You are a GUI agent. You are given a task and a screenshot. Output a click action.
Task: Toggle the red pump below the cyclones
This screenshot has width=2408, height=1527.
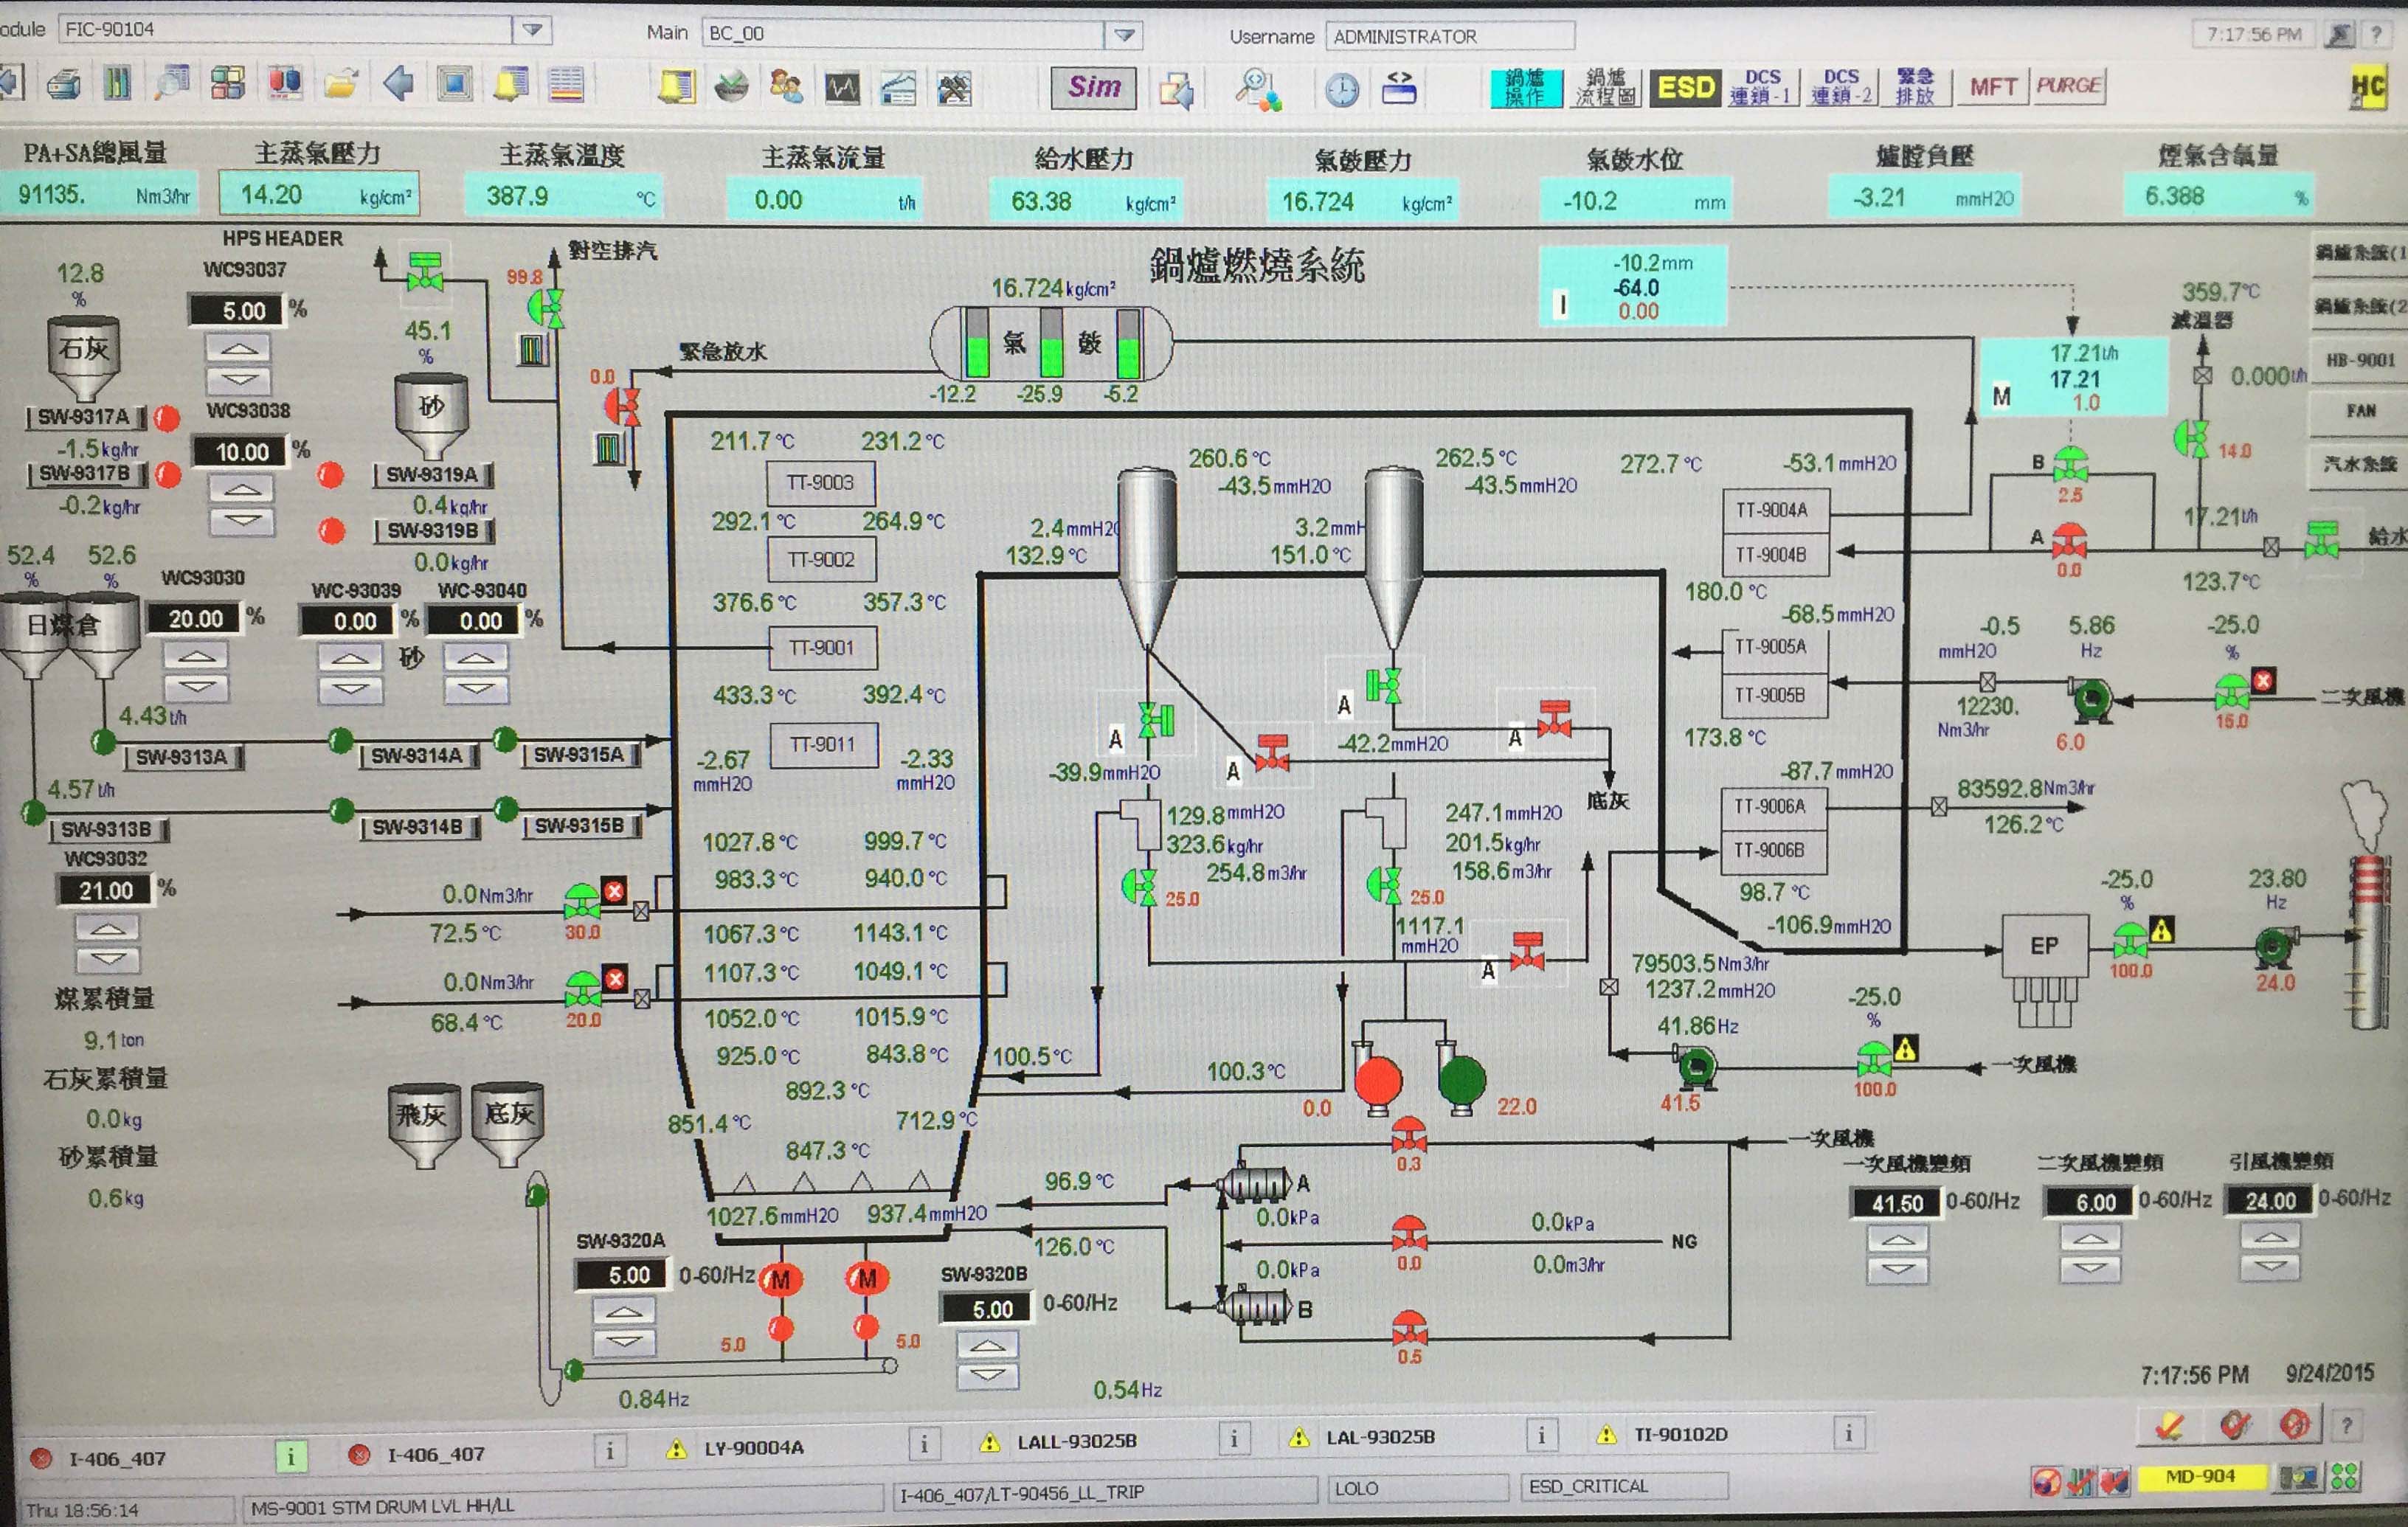tap(1378, 1081)
